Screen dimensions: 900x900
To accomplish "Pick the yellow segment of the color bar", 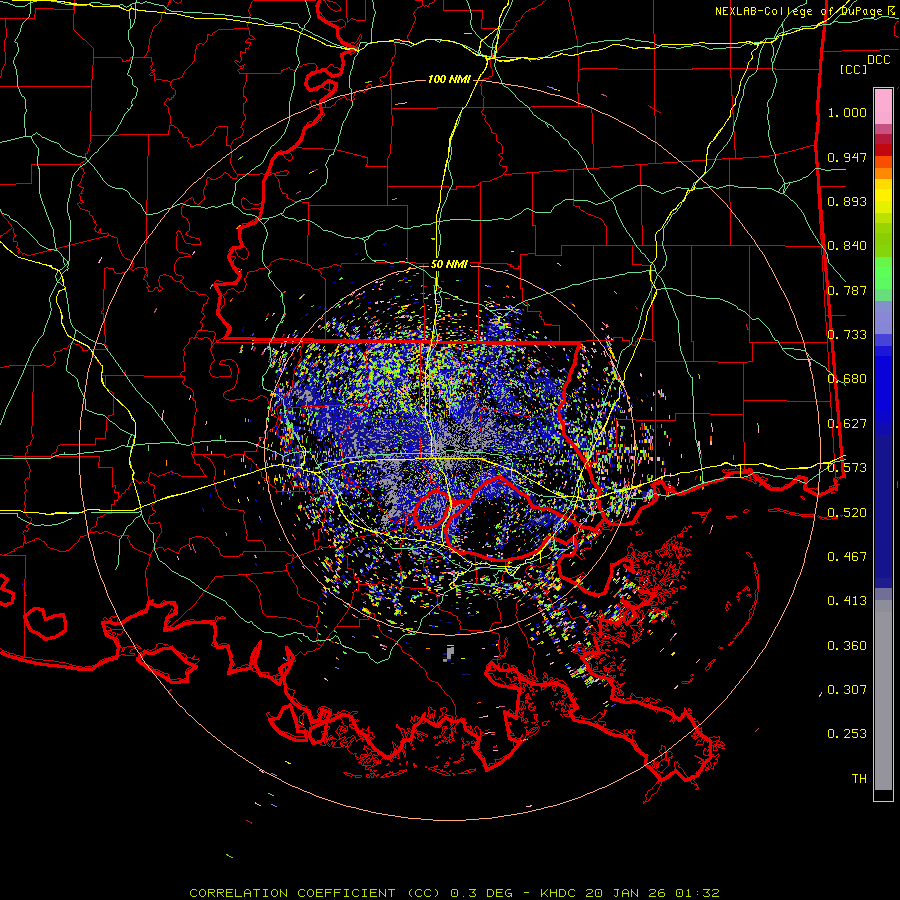I will pos(883,196).
